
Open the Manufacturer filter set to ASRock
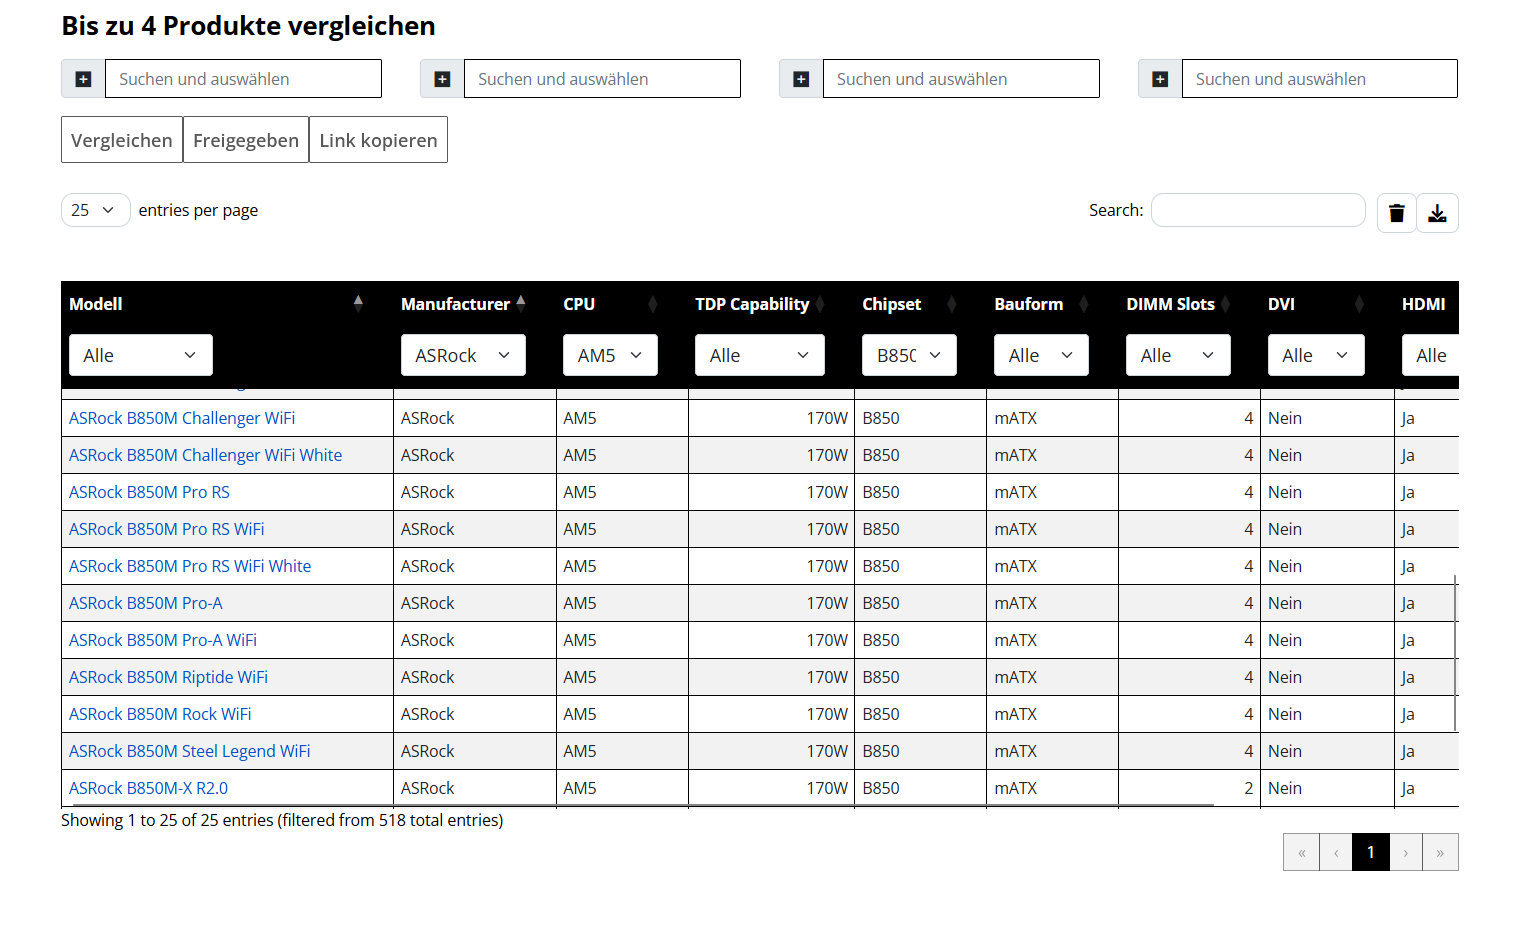click(x=463, y=355)
